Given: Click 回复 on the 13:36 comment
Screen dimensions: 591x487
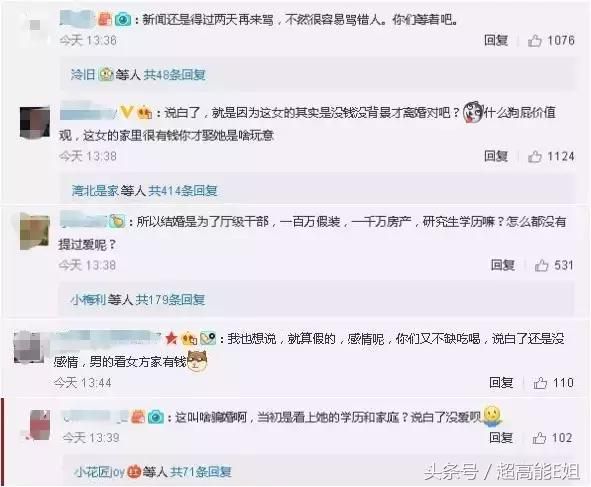Looking at the screenshot, I should click(496, 40).
